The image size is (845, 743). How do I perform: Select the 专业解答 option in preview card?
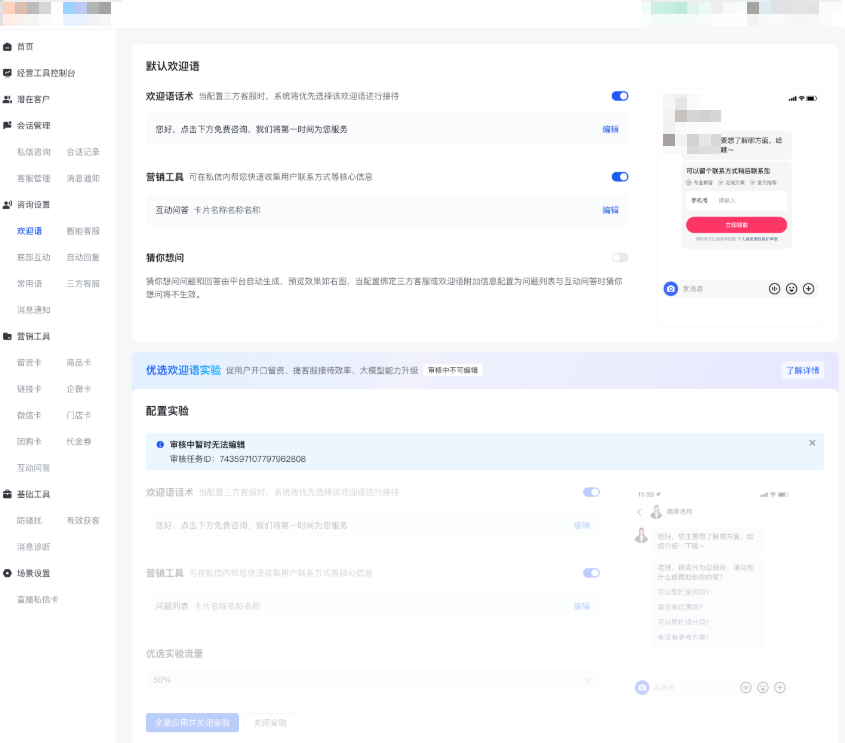698,182
